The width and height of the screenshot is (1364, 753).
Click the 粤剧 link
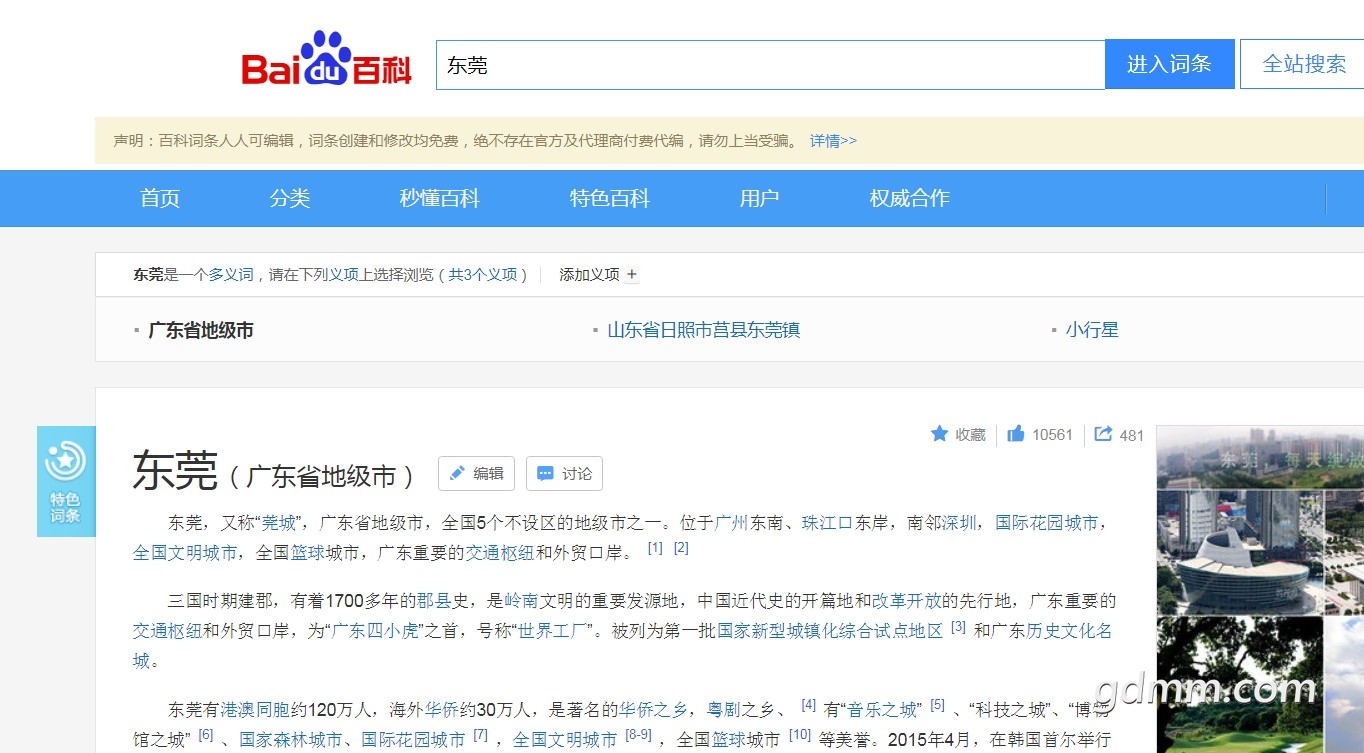(725, 710)
